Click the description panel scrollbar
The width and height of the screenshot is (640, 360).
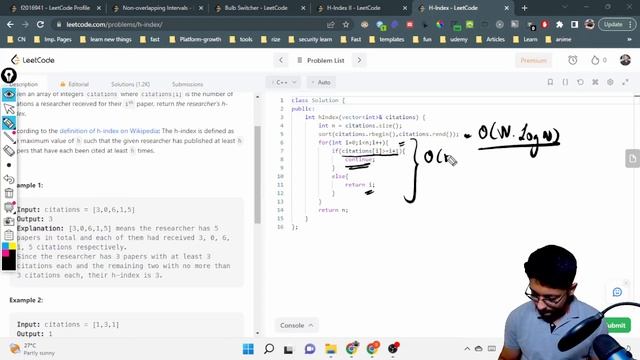point(258,174)
